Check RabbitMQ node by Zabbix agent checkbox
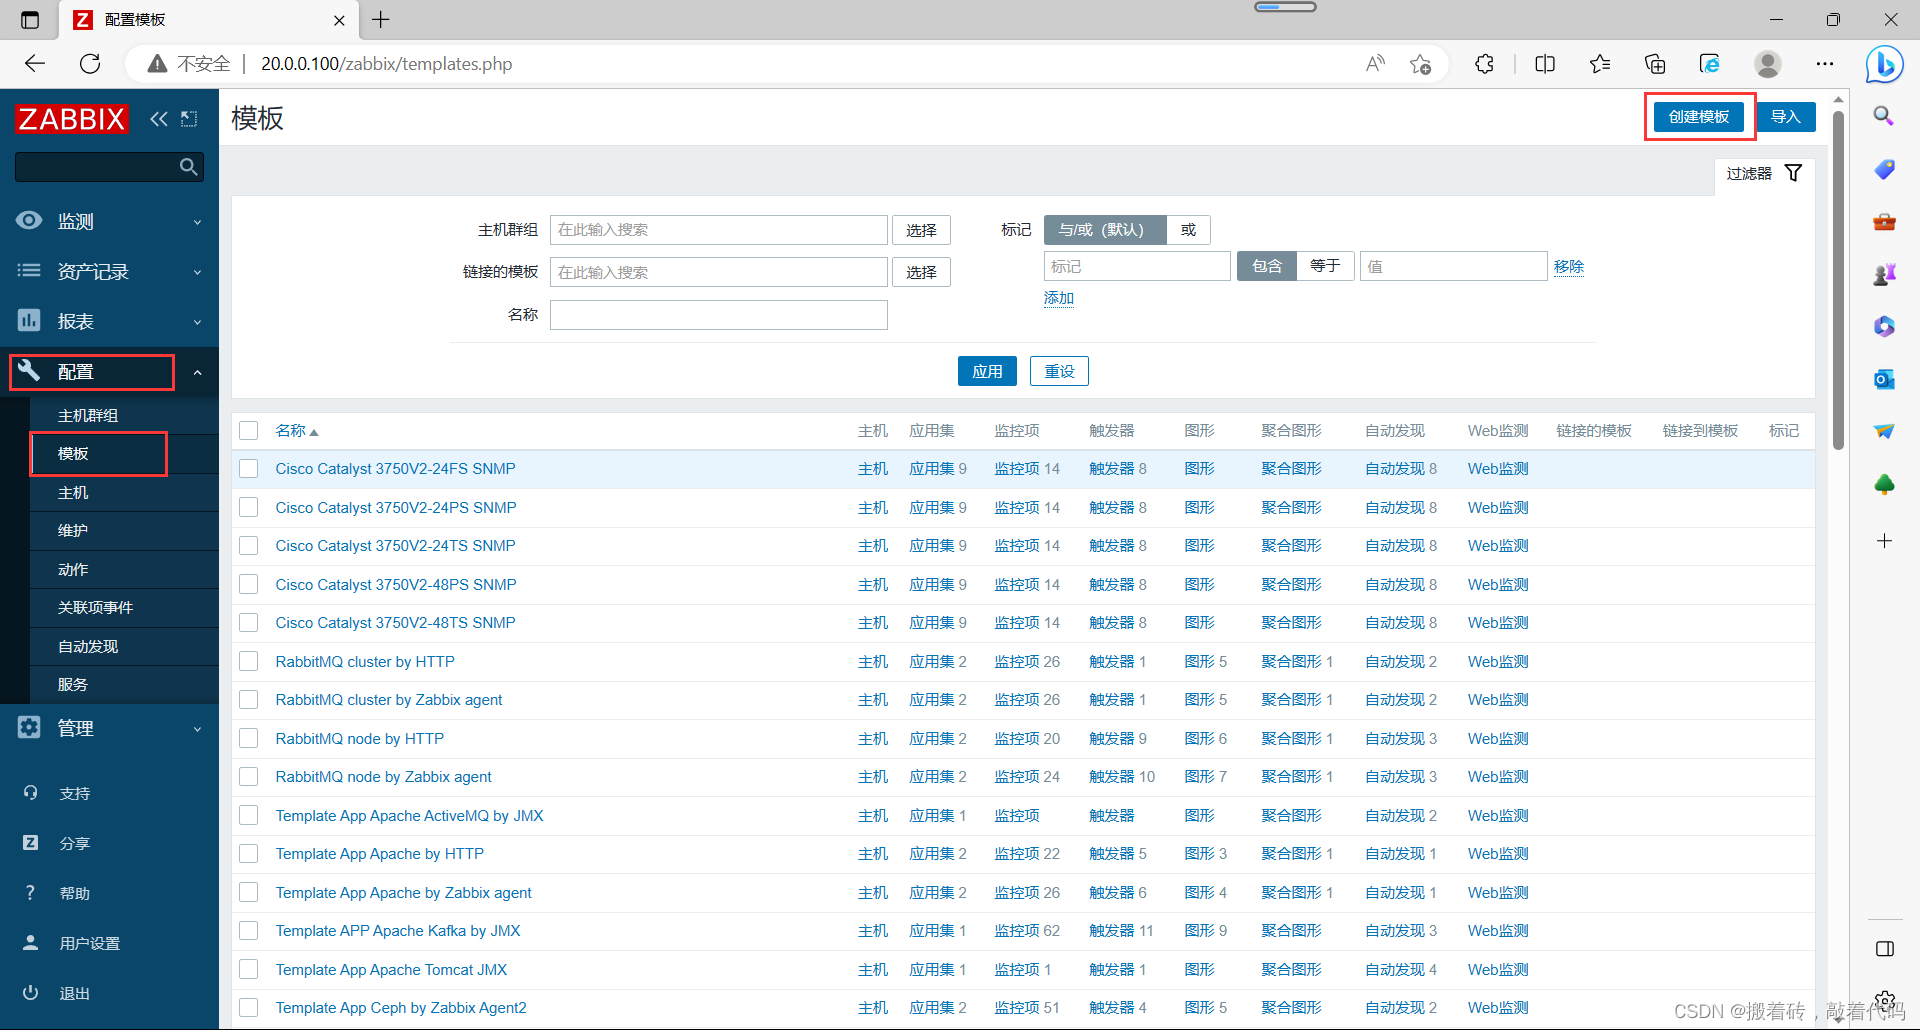 point(249,777)
